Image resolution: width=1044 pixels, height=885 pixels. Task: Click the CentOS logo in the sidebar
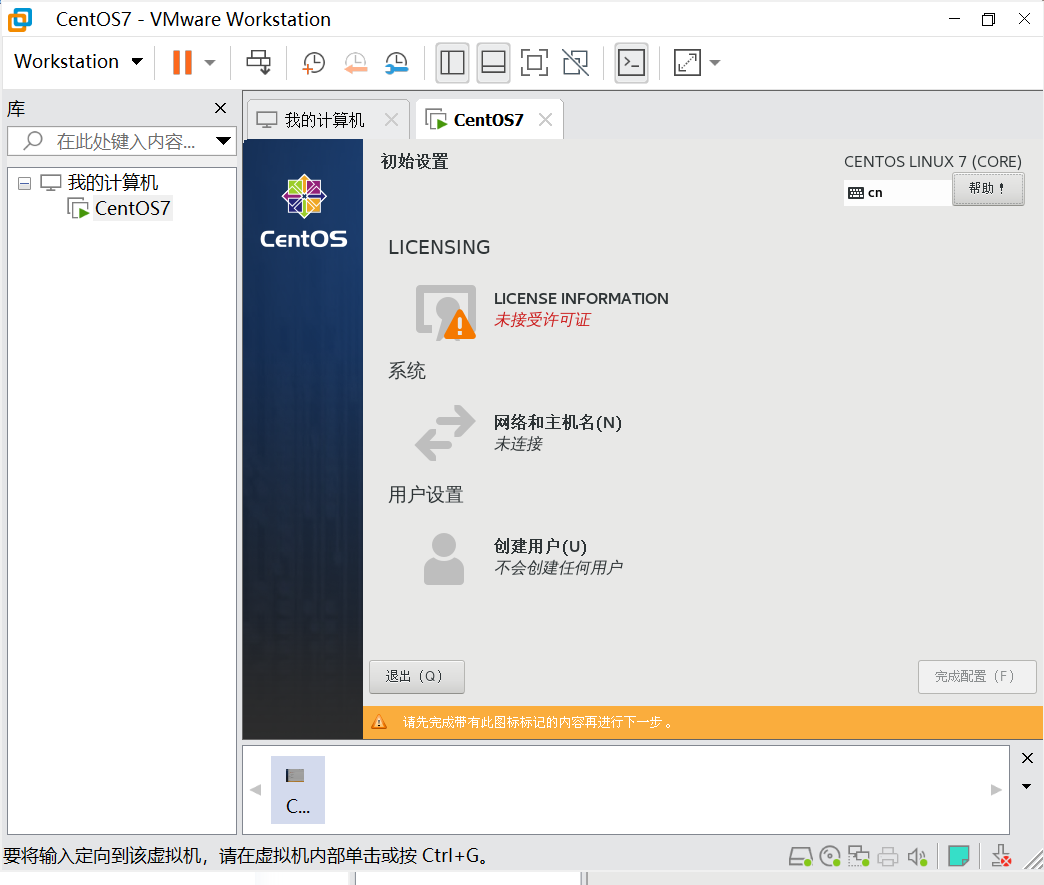click(304, 212)
